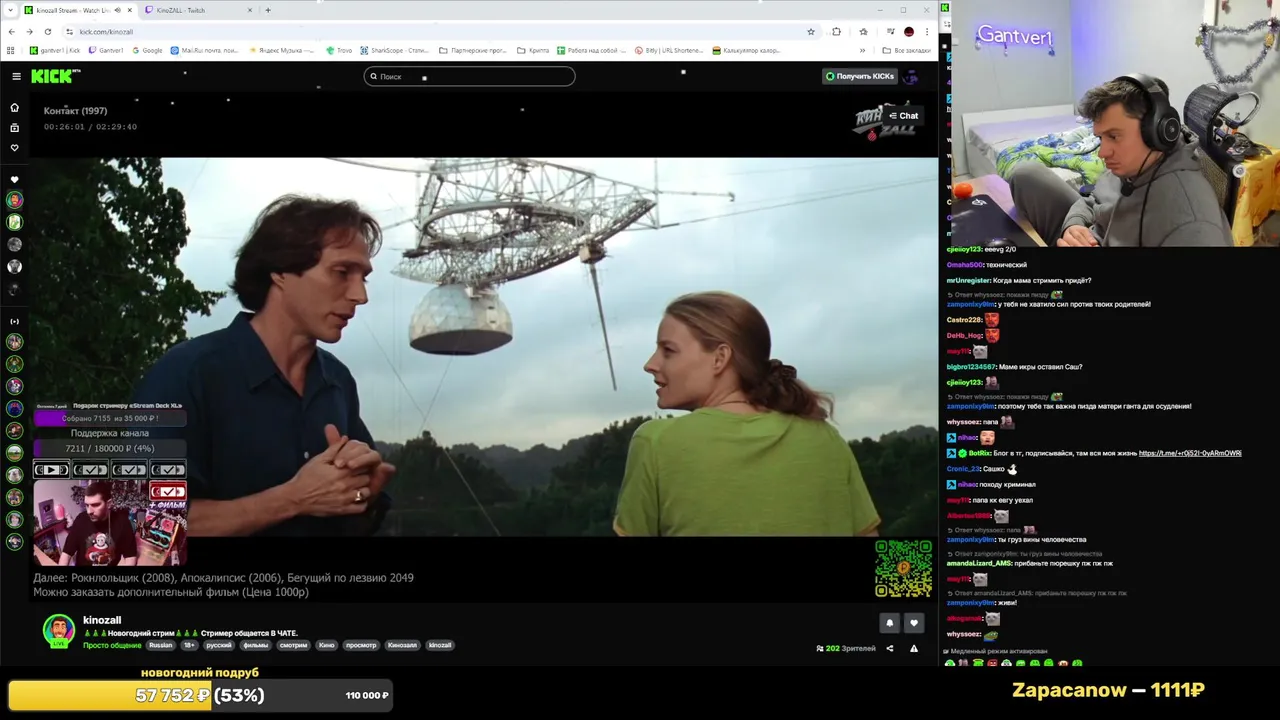Open the Калькулятор калор... bookmark
The height and width of the screenshot is (720, 1280).
tap(746, 50)
